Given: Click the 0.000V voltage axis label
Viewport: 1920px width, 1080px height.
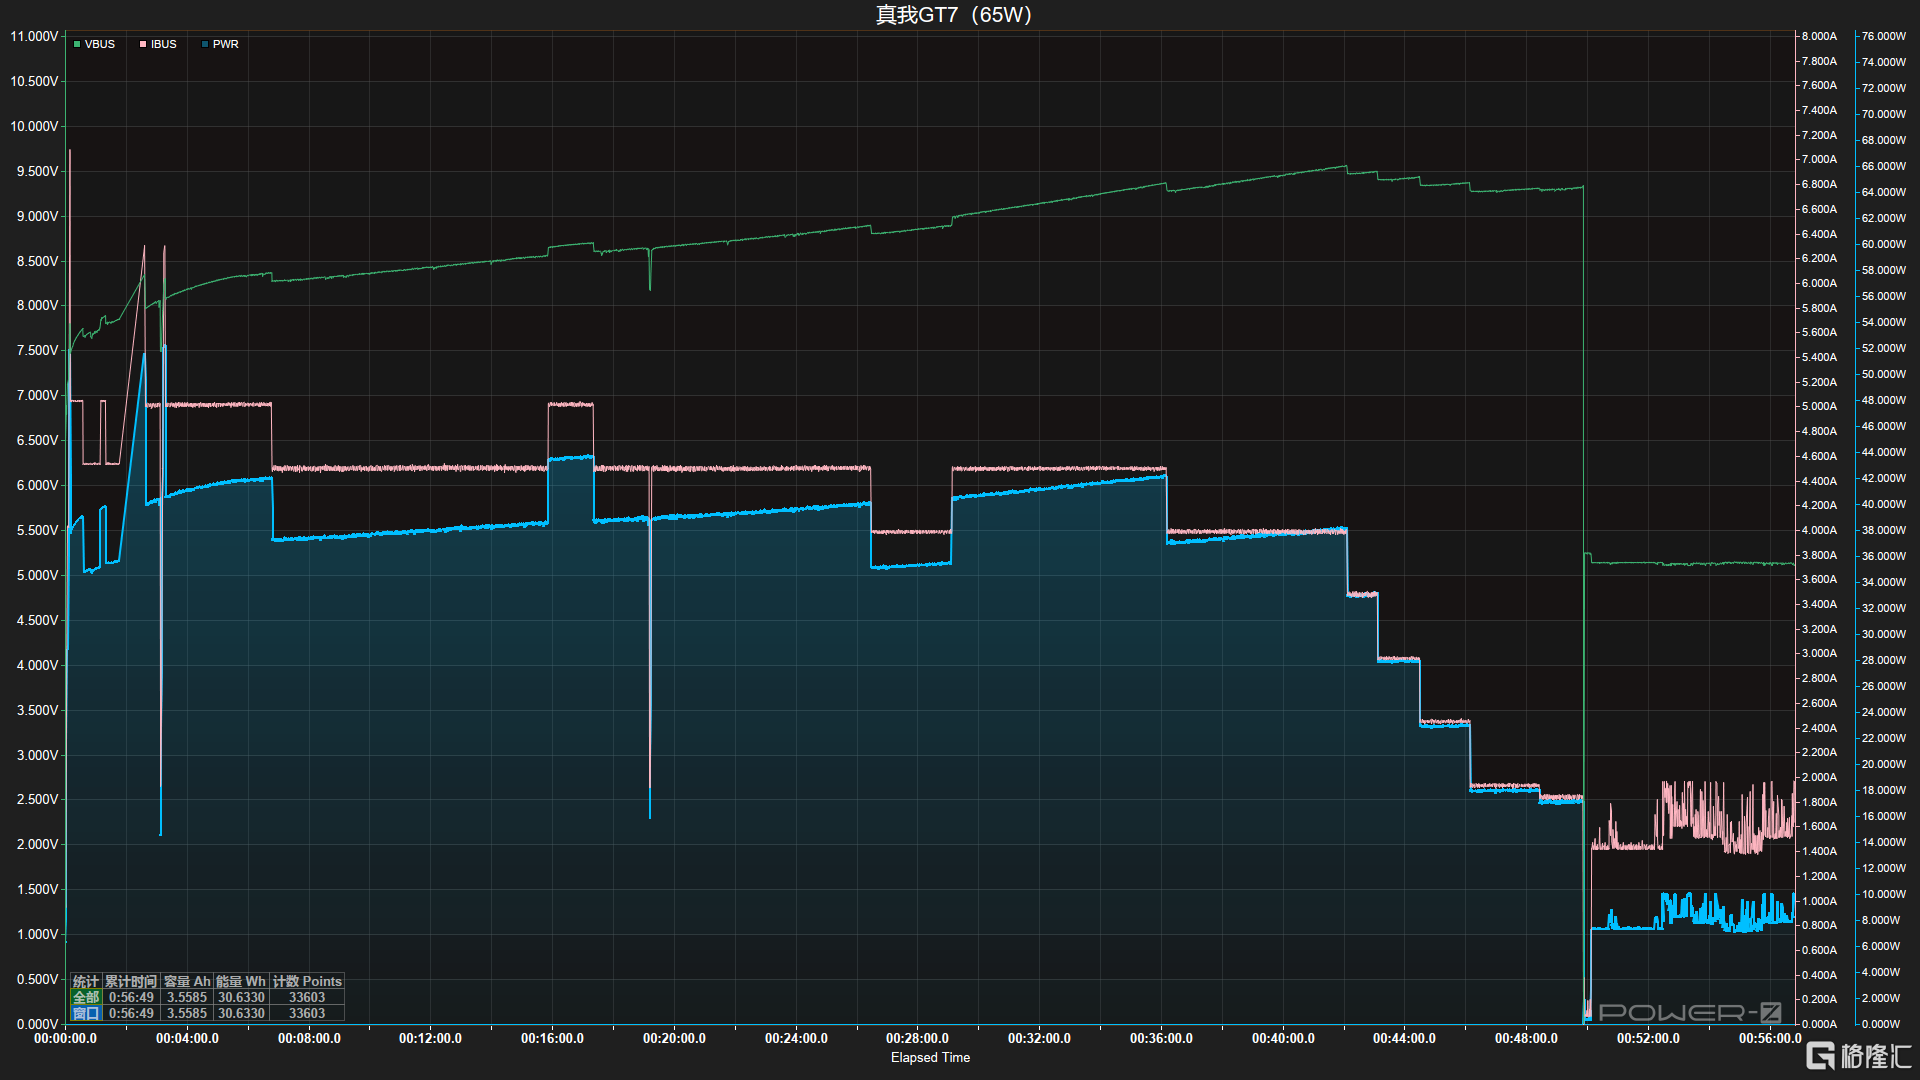Looking at the screenshot, I should click(37, 1024).
